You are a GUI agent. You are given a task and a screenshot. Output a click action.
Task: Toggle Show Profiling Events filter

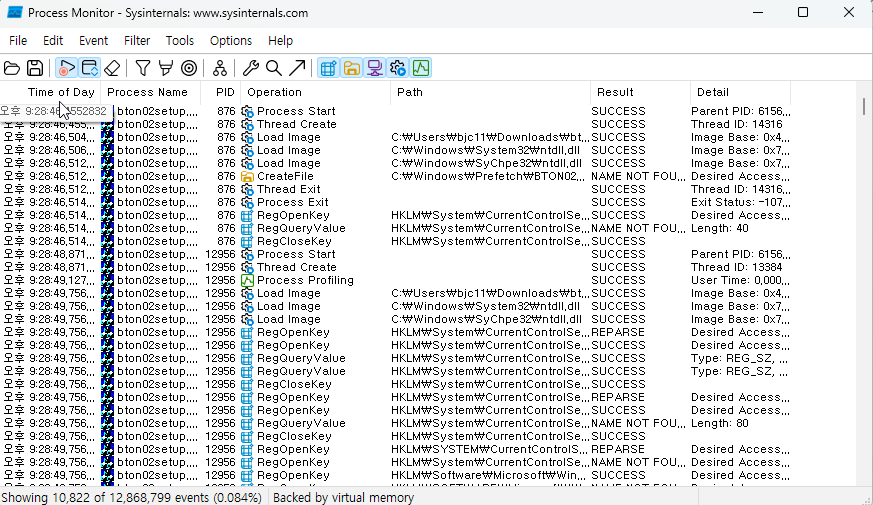coord(421,68)
